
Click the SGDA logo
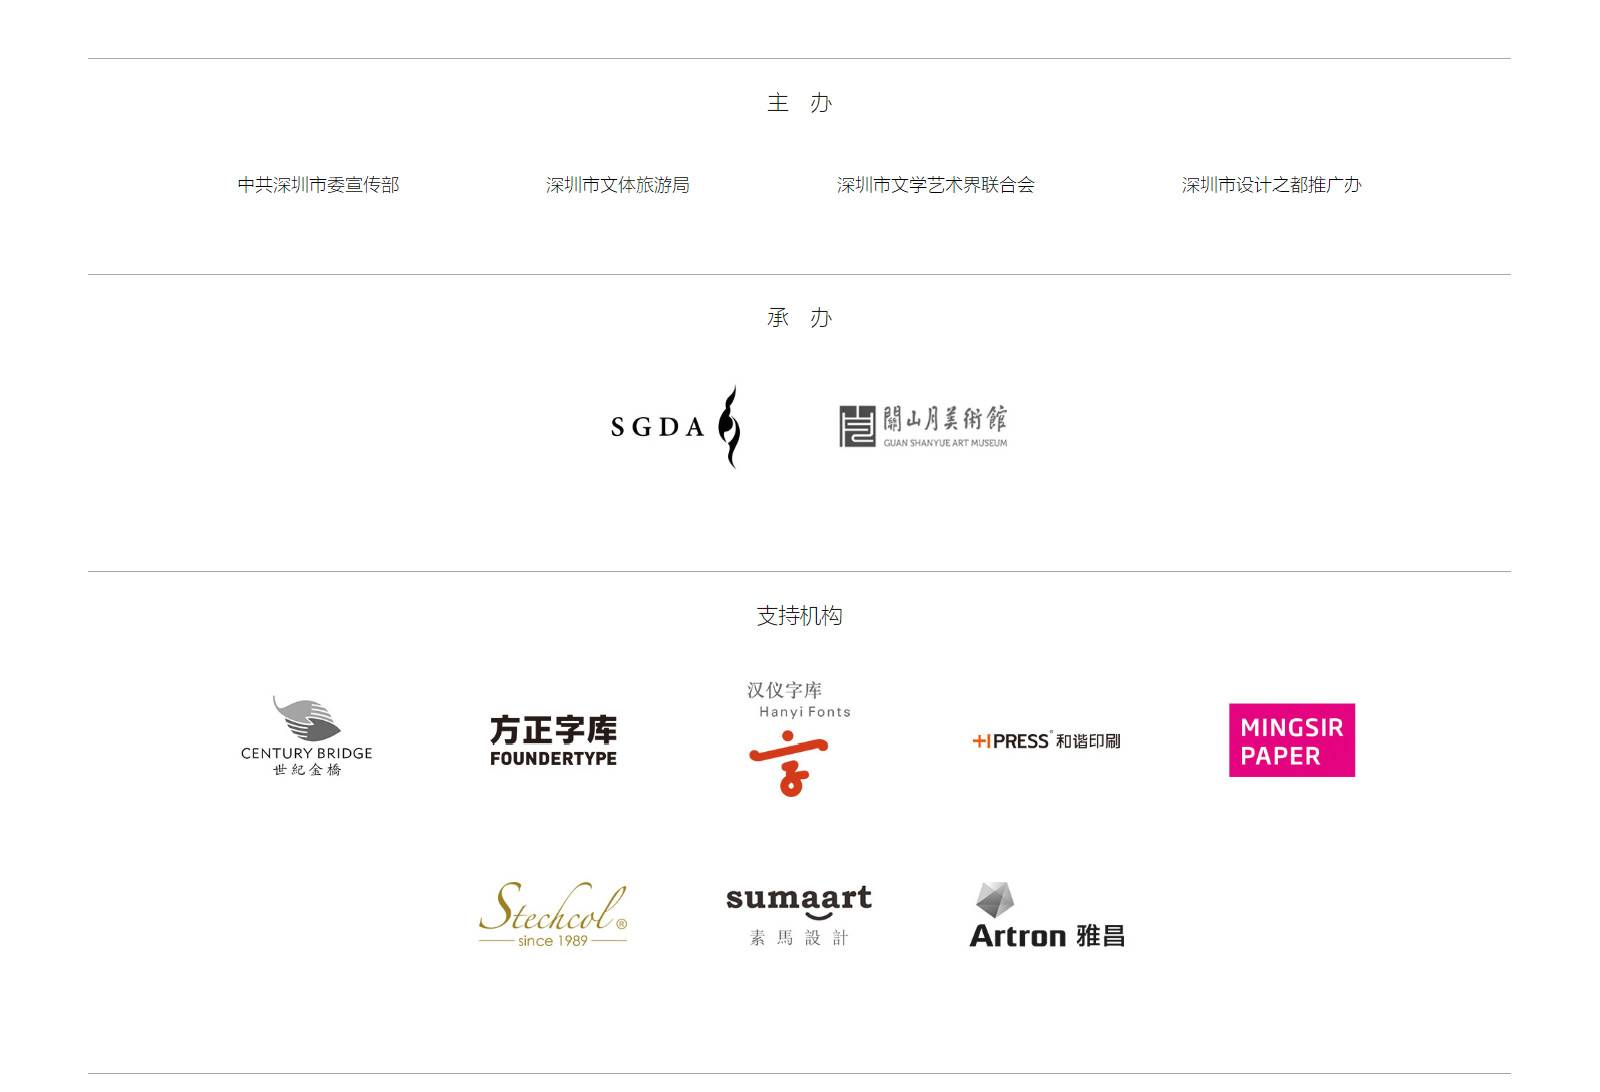tap(676, 427)
